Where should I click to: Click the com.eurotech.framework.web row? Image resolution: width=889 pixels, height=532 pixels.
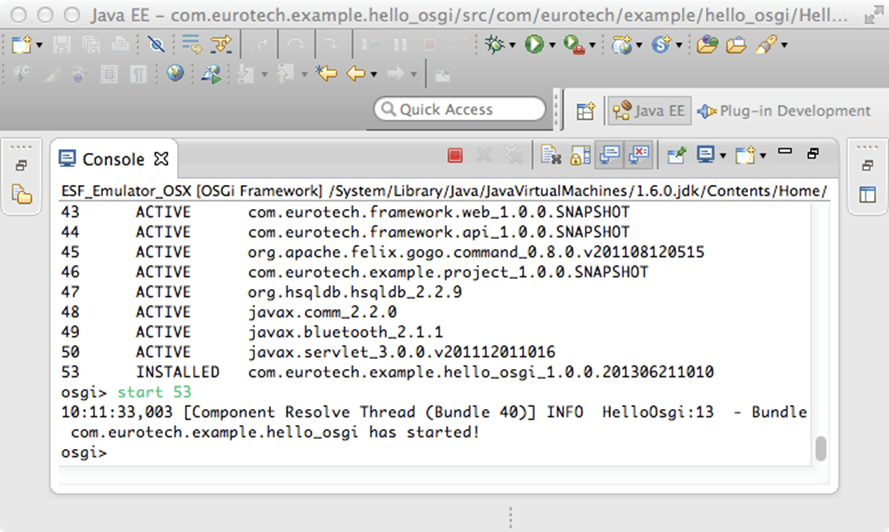(x=345, y=212)
